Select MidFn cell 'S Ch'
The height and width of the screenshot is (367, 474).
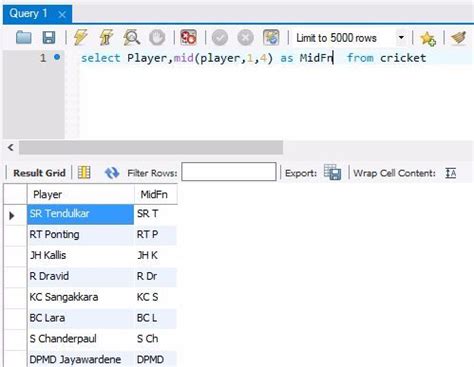click(156, 339)
